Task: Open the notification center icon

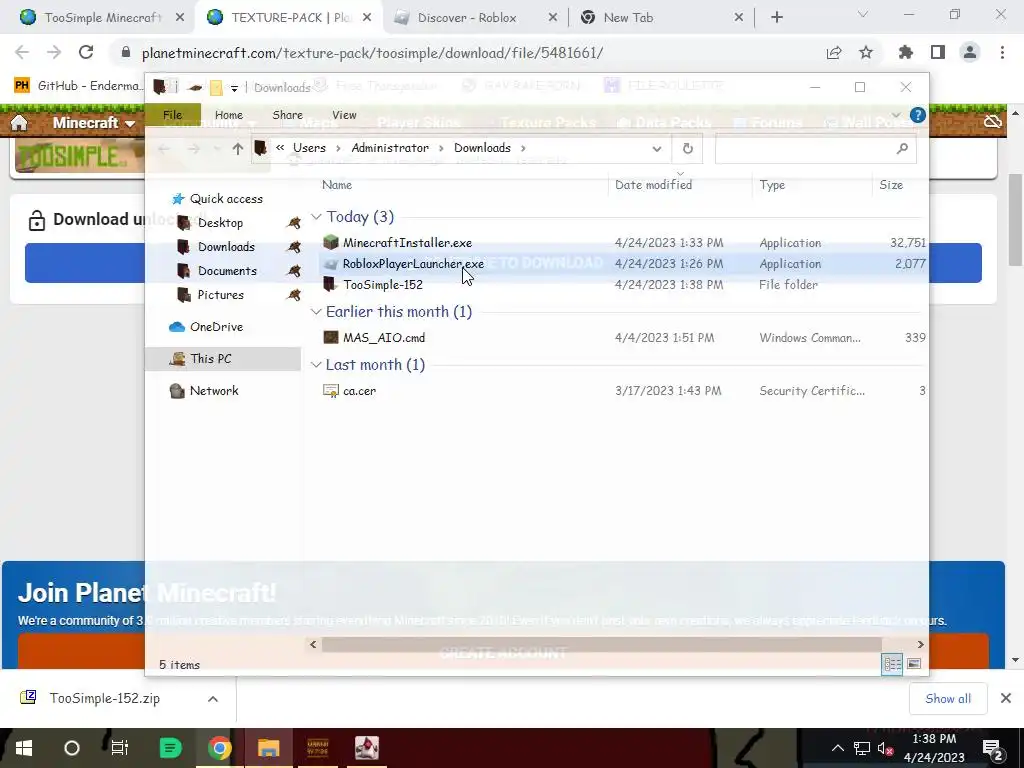Action: [x=993, y=749]
